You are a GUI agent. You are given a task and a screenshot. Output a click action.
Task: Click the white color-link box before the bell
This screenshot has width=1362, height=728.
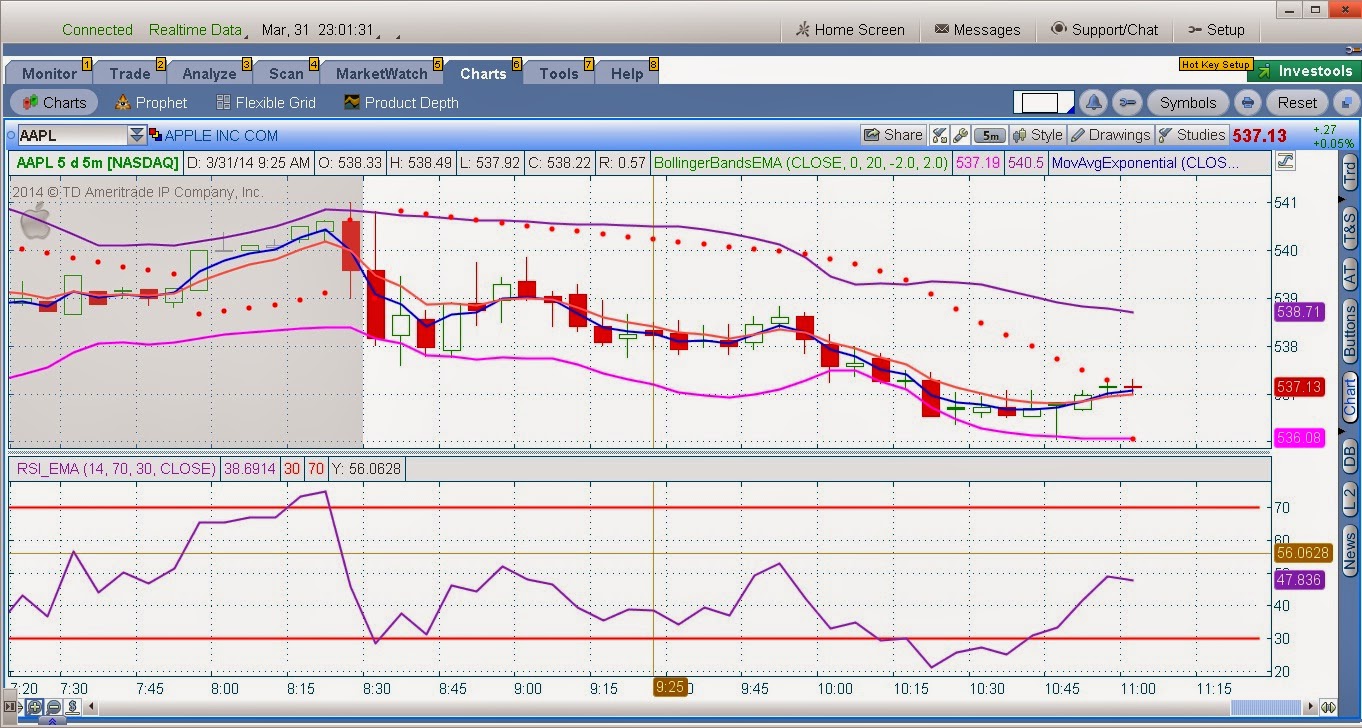tap(1042, 102)
